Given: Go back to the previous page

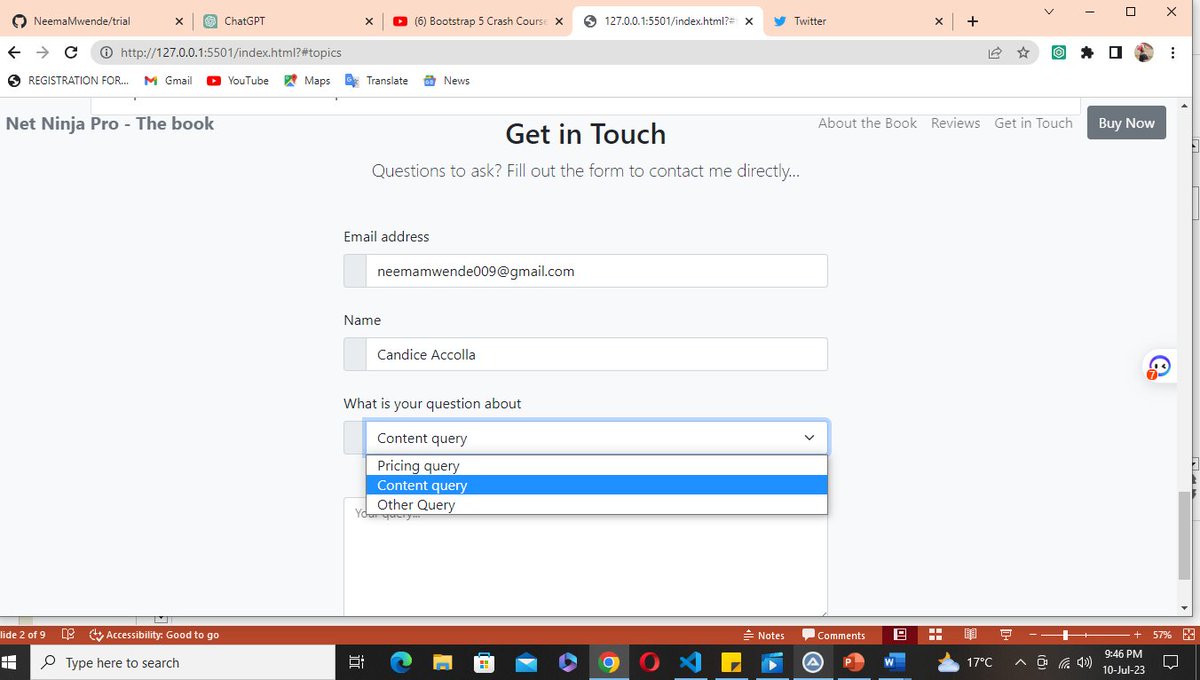Looking at the screenshot, I should click(14, 53).
